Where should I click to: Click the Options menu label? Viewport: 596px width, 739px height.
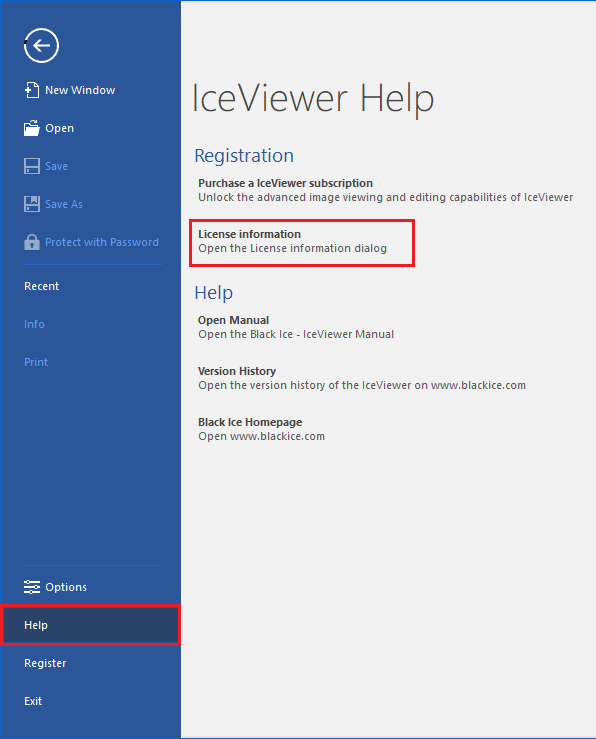click(x=66, y=587)
